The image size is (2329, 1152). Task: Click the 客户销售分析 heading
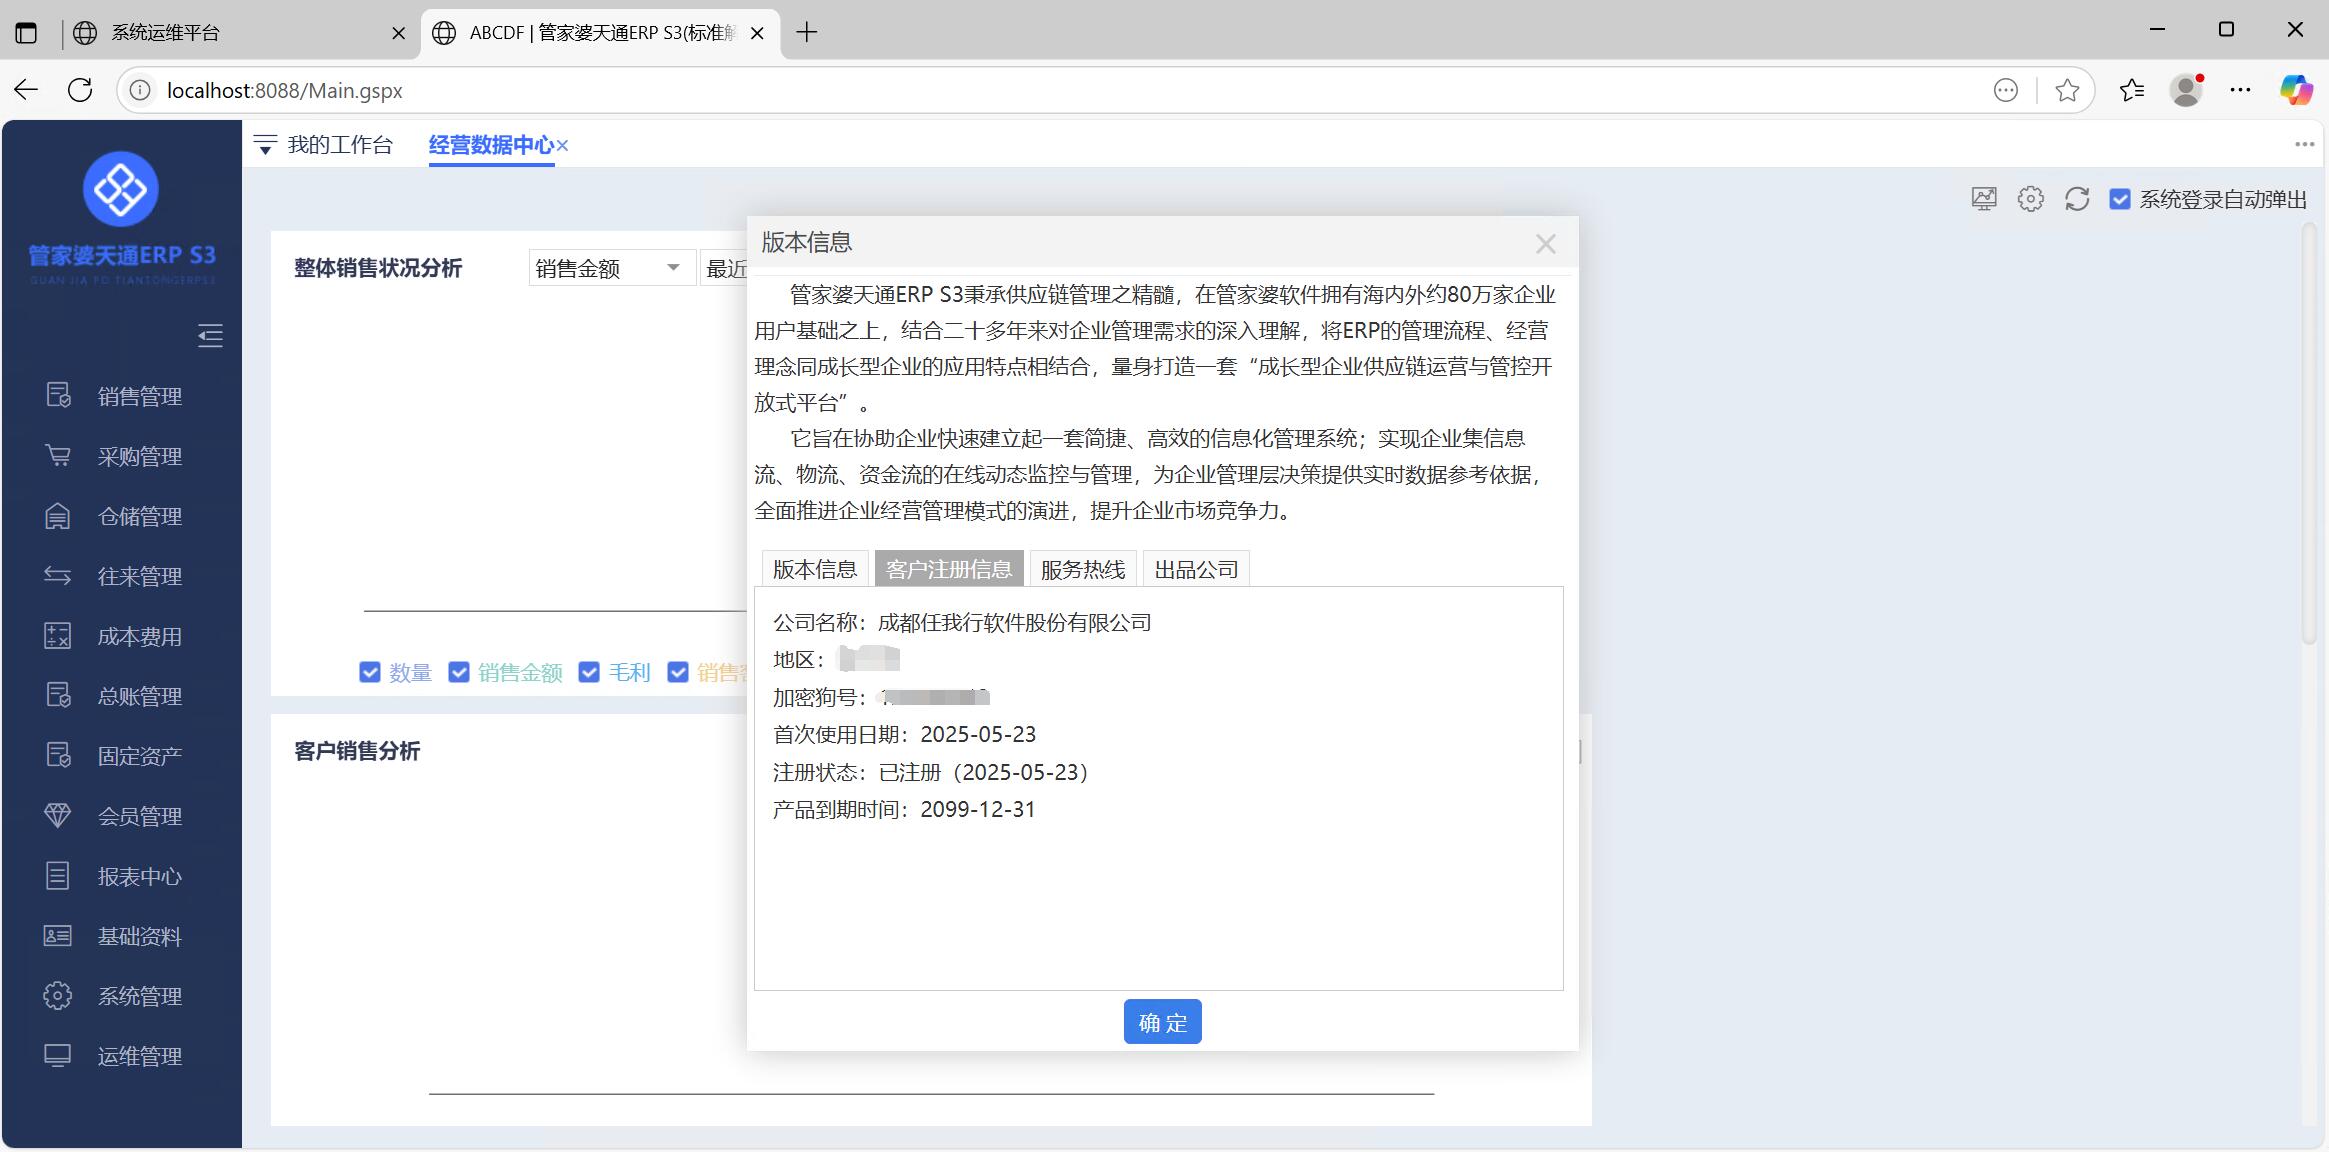pos(357,751)
